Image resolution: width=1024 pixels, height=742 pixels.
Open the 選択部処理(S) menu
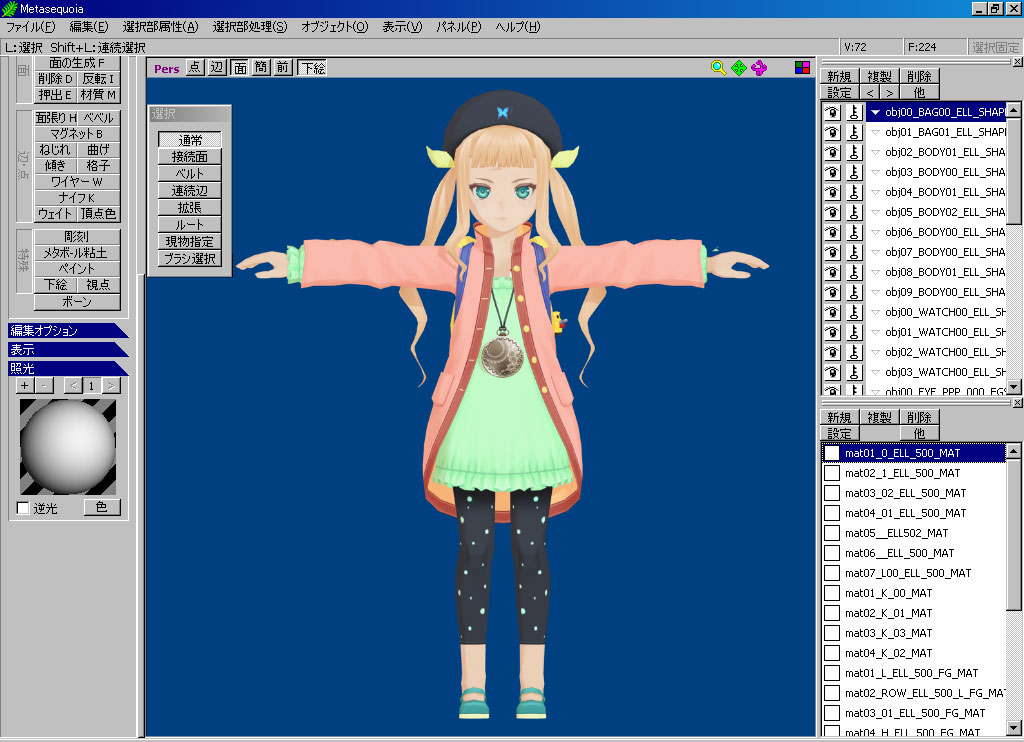click(x=249, y=27)
